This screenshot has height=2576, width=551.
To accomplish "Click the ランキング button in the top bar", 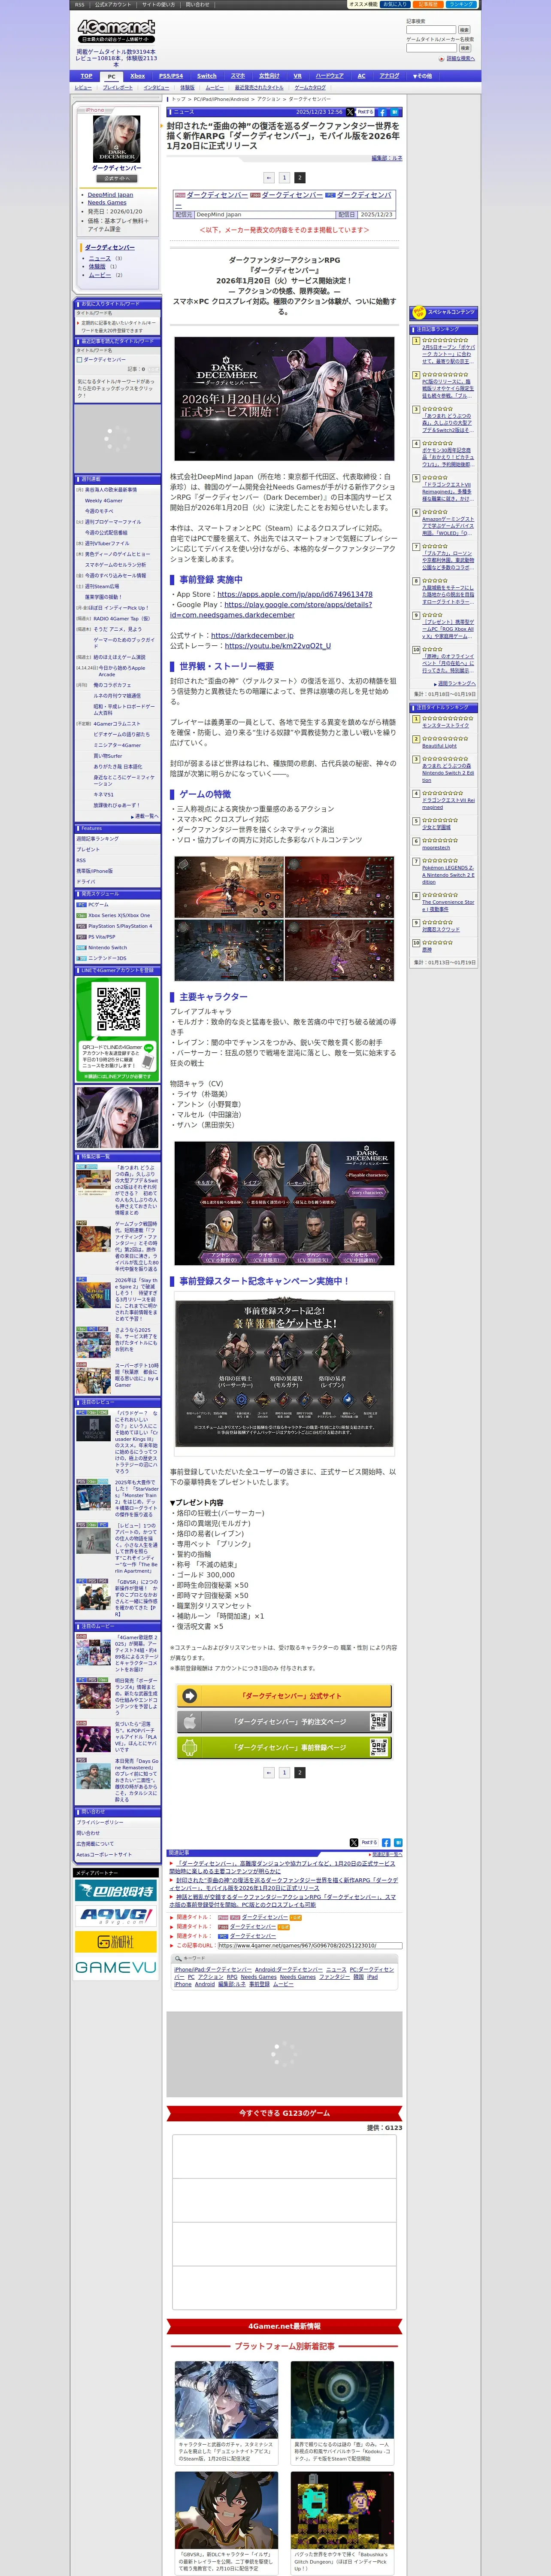I will click(460, 4).
